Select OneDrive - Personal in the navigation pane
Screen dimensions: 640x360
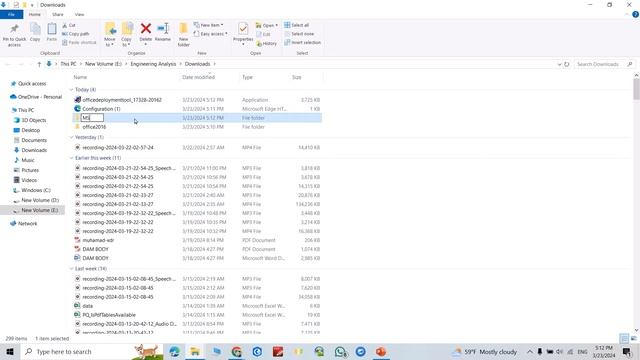40,97
